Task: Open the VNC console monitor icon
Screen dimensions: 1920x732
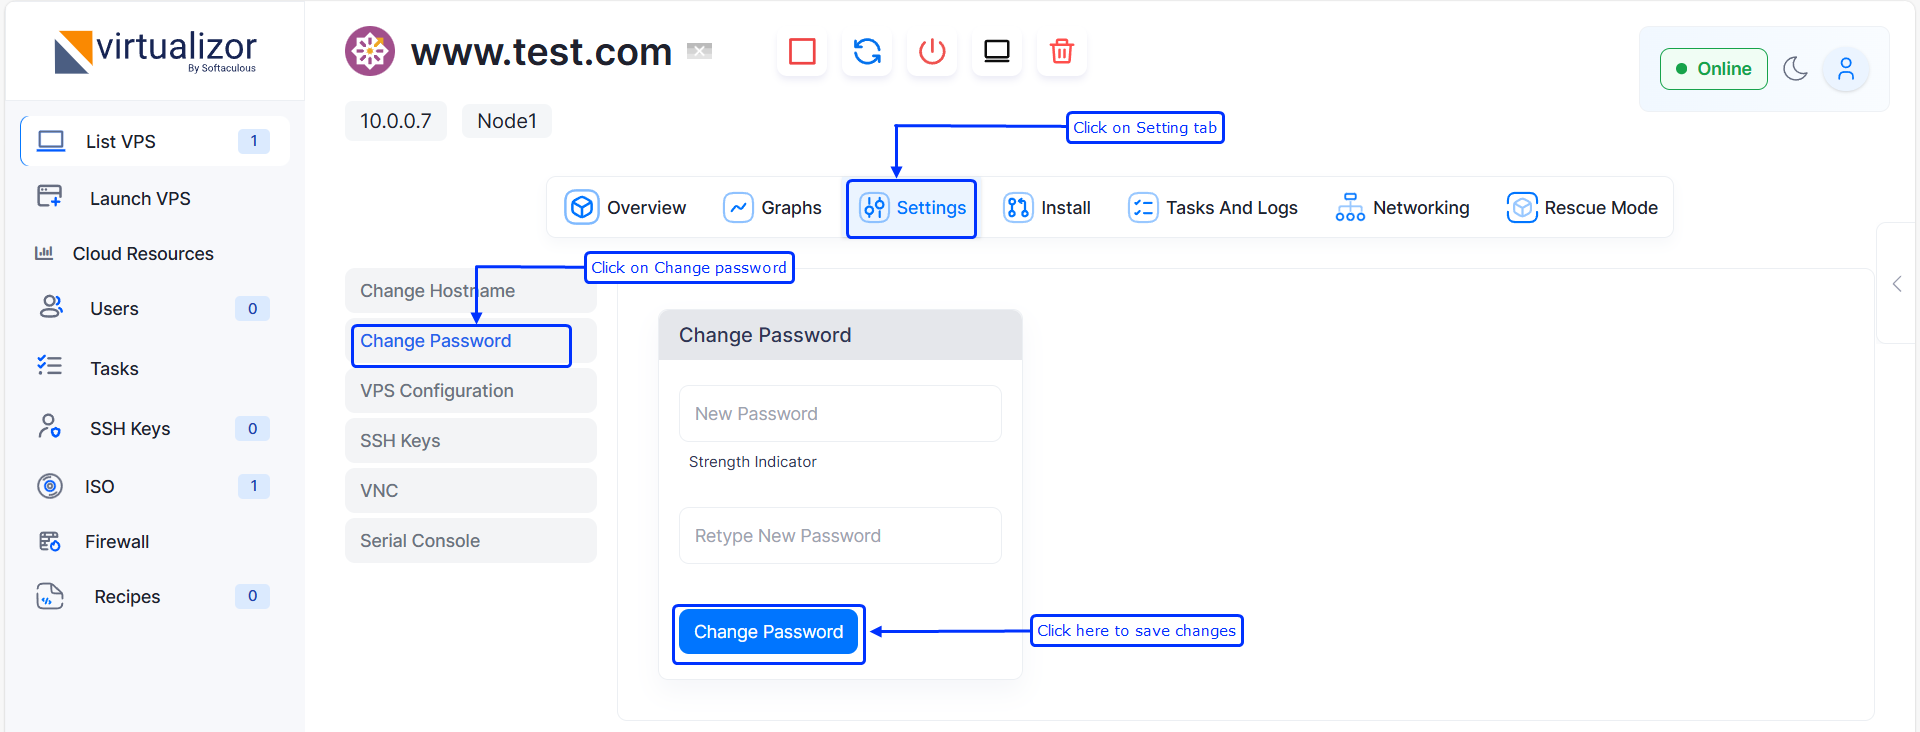Action: point(997,51)
